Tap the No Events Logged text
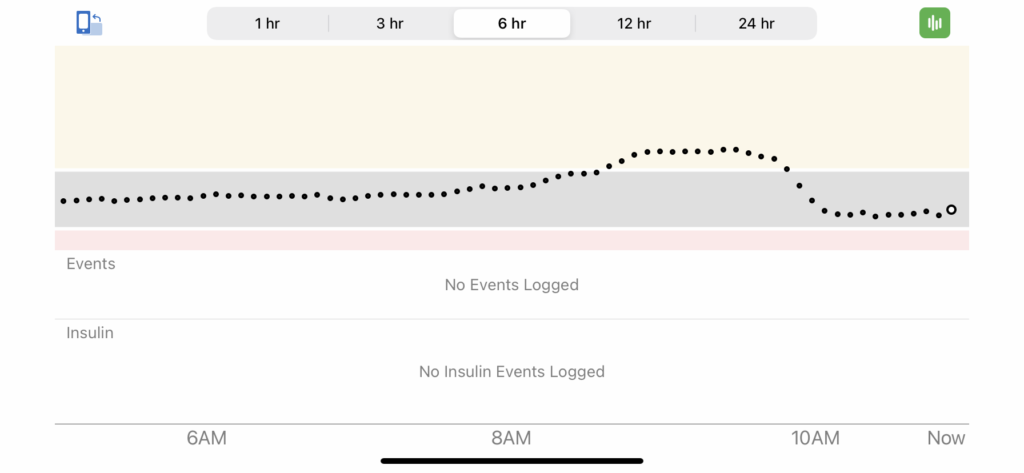This screenshot has height=473, width=1024. pyautogui.click(x=511, y=285)
